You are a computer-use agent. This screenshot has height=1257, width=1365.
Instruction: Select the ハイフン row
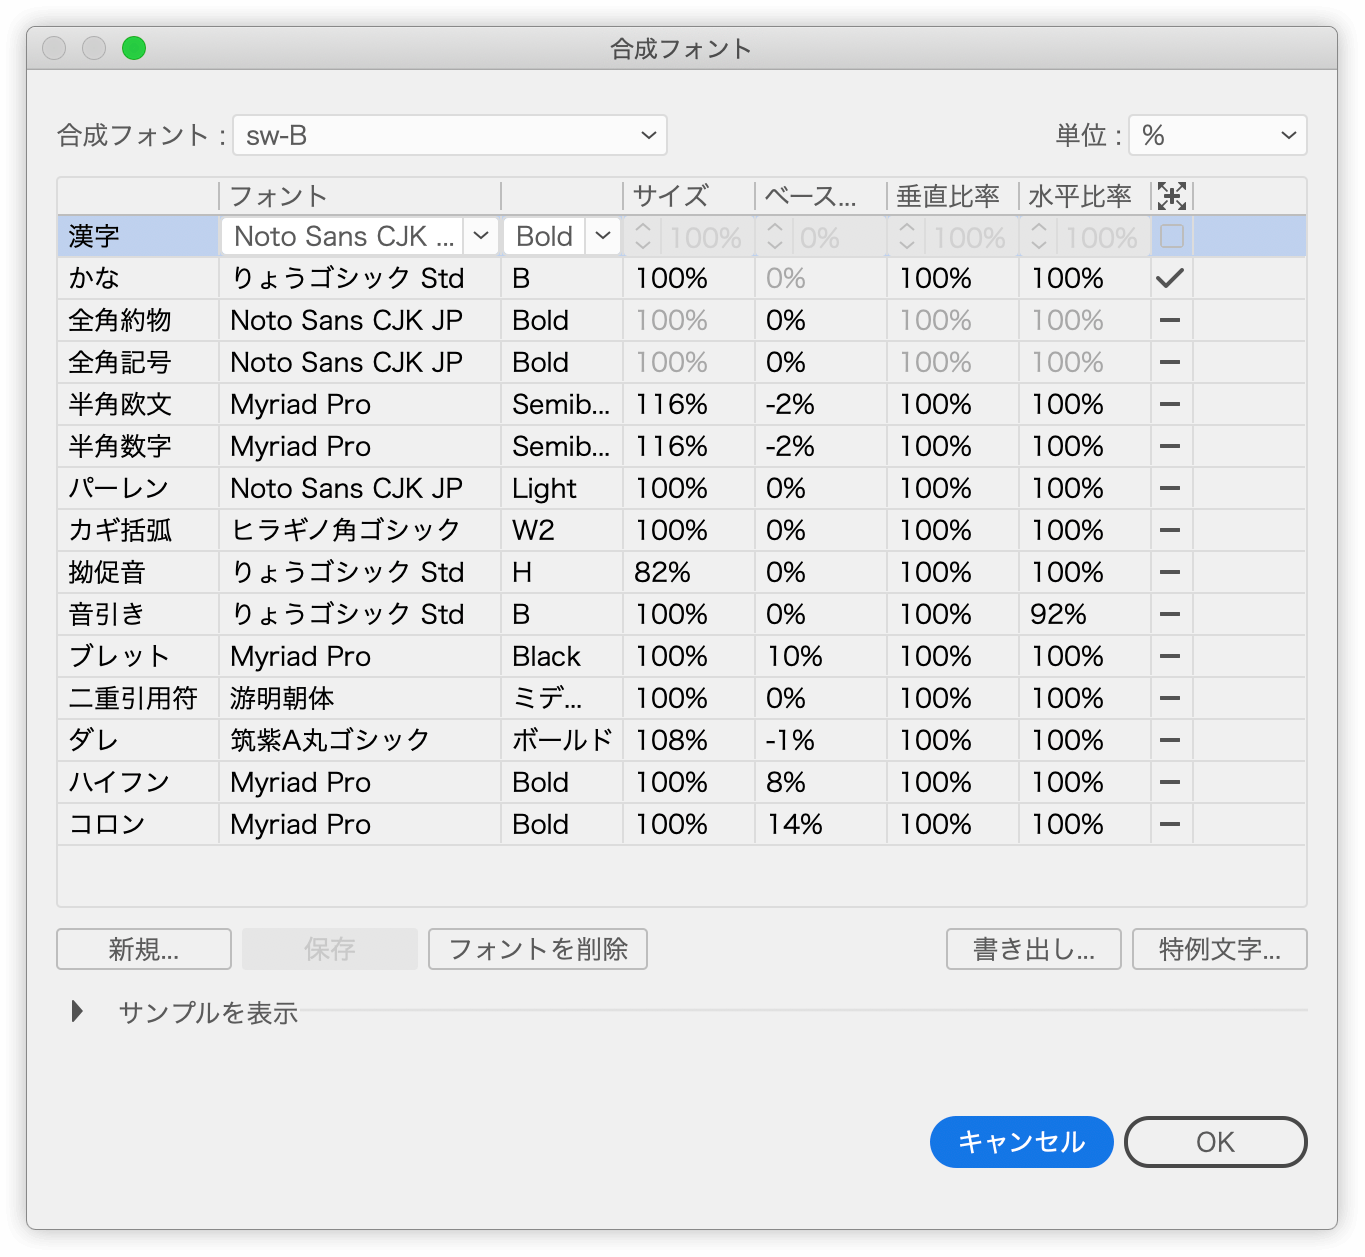coord(682,782)
